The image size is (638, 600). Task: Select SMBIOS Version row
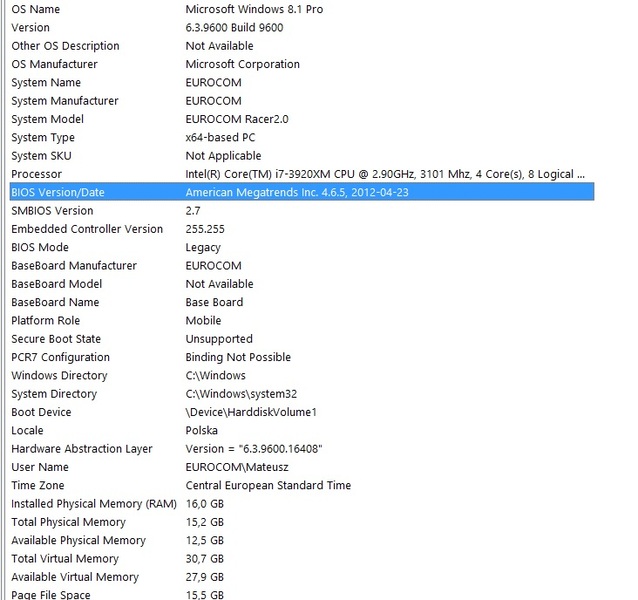(x=302, y=210)
